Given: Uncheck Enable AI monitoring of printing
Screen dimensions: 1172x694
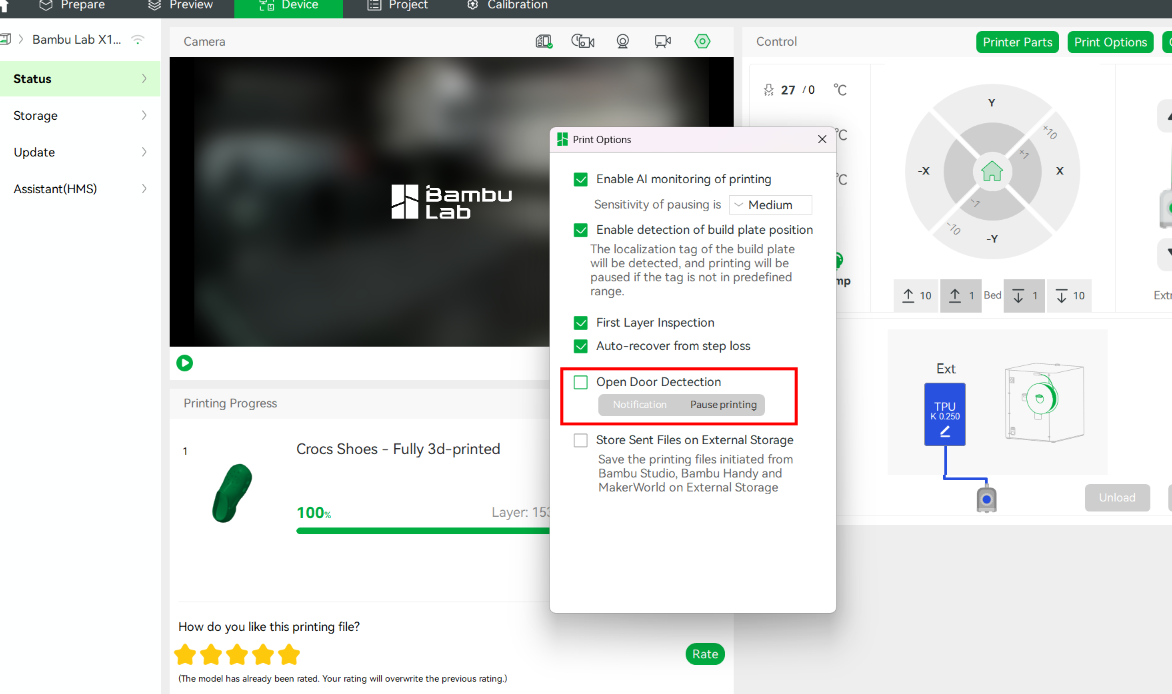Looking at the screenshot, I should (581, 179).
